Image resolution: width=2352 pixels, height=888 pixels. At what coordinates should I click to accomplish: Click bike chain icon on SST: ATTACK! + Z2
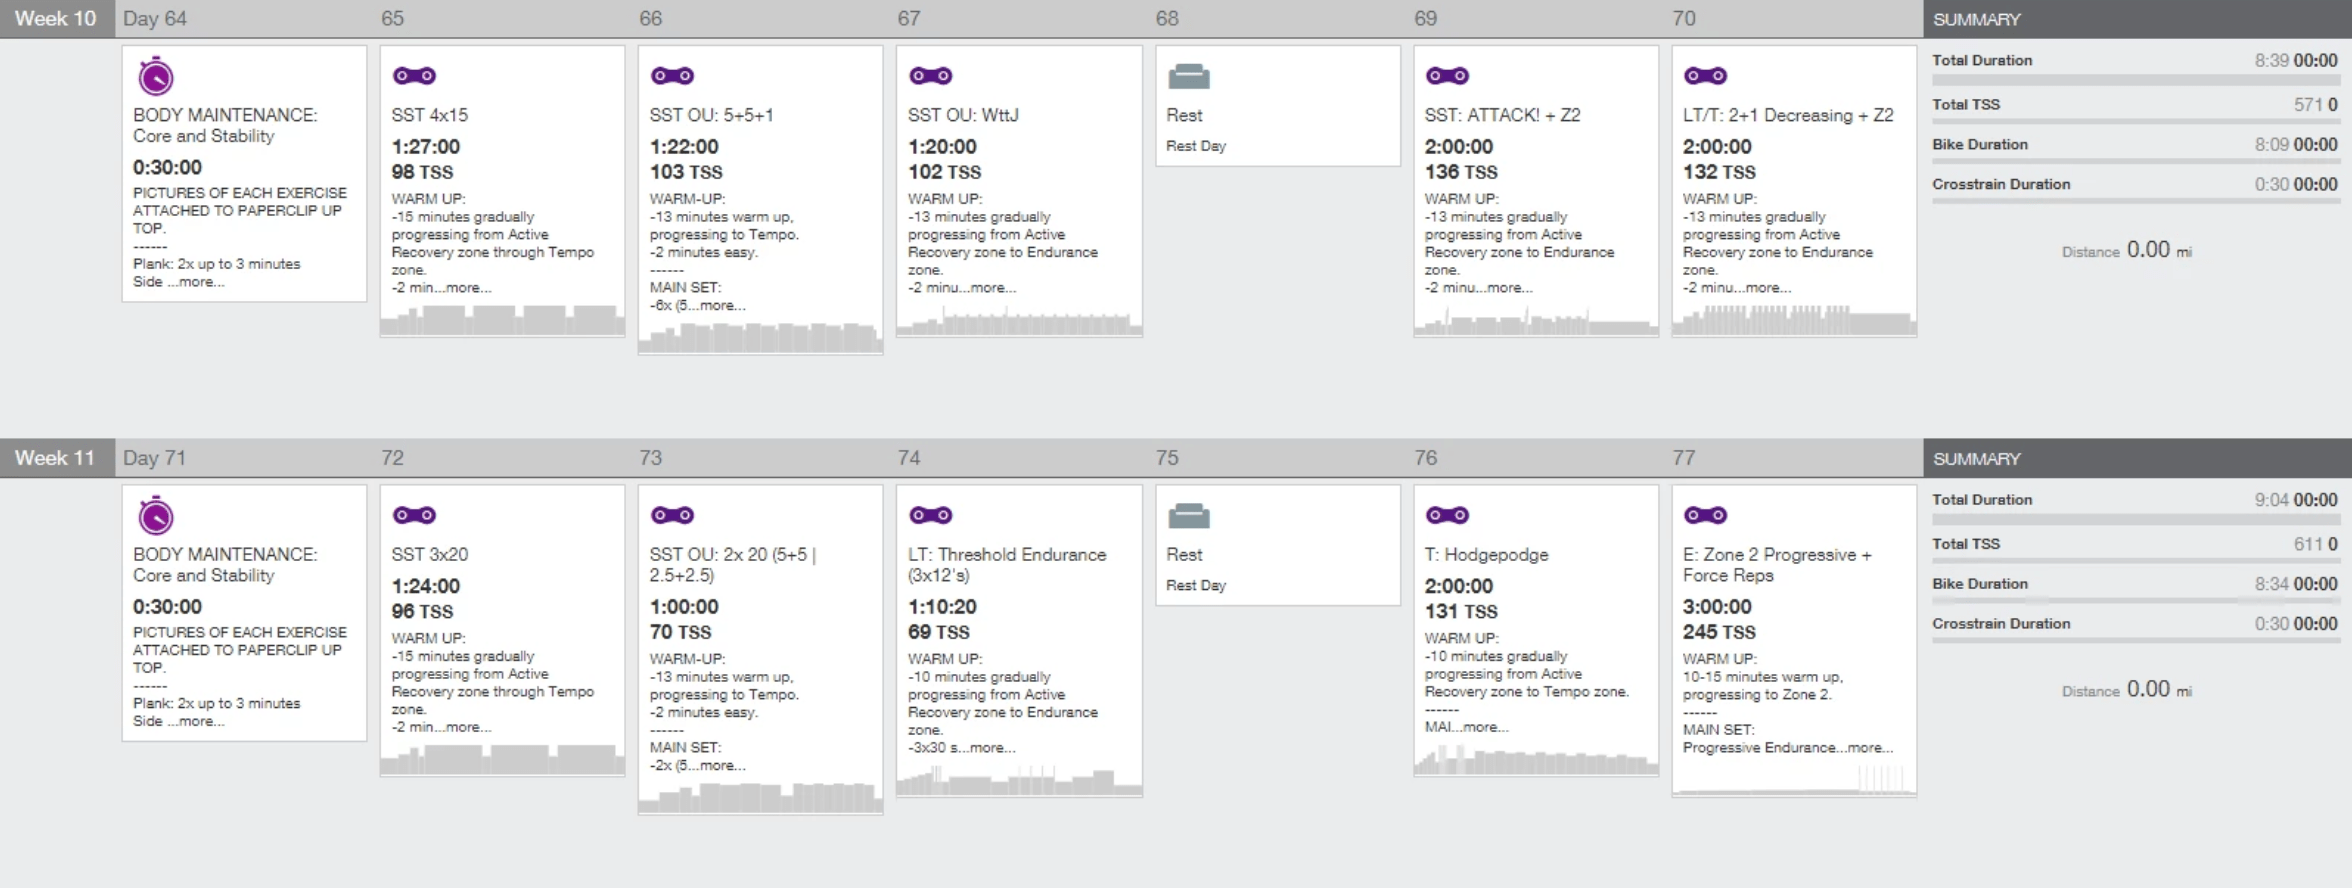point(1447,75)
